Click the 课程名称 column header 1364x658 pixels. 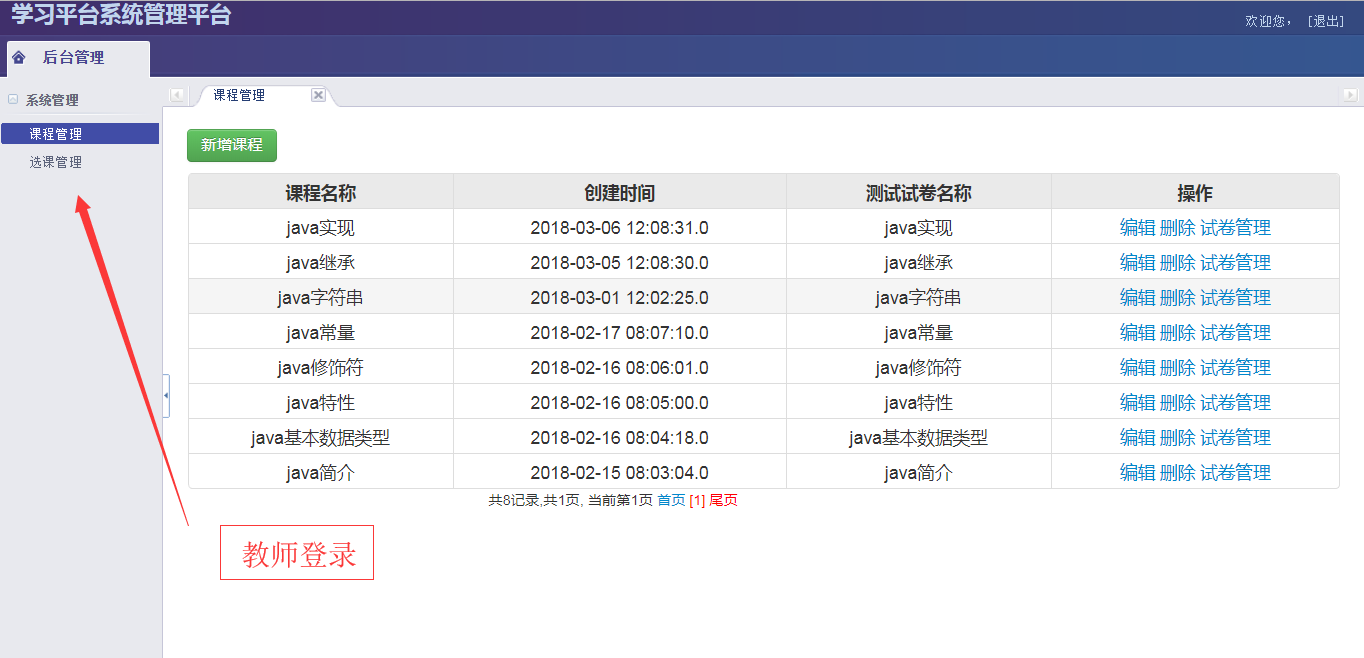pos(321,193)
